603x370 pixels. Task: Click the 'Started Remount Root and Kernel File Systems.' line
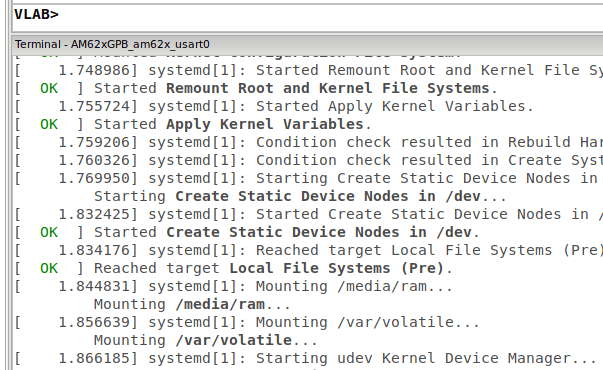click(256, 88)
